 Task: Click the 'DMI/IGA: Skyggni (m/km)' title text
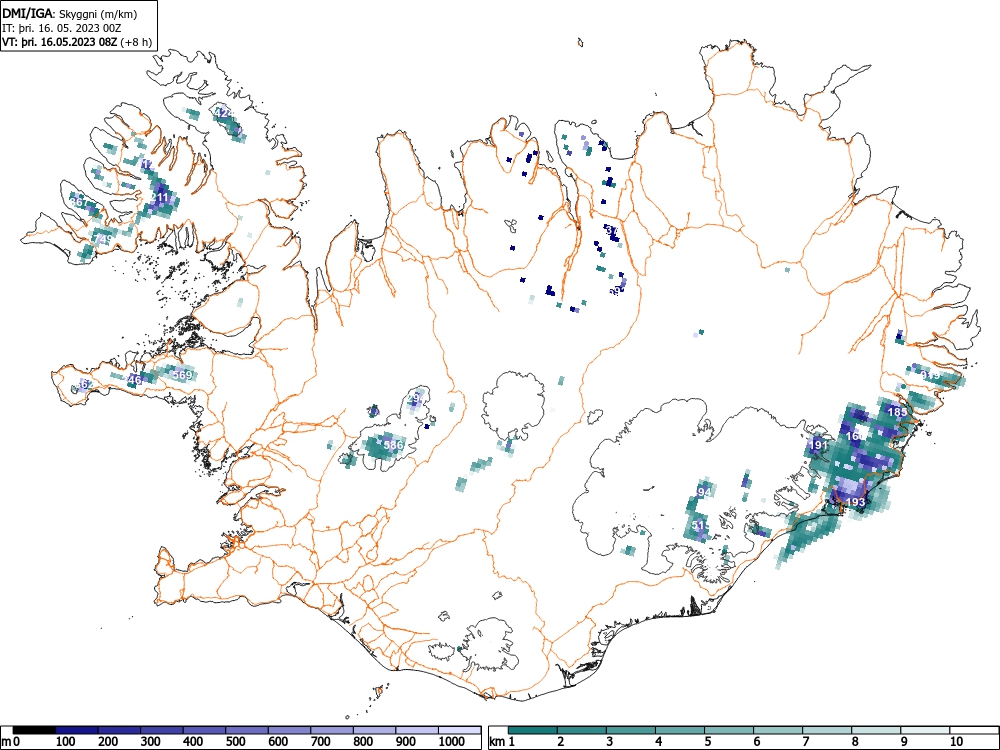point(70,13)
